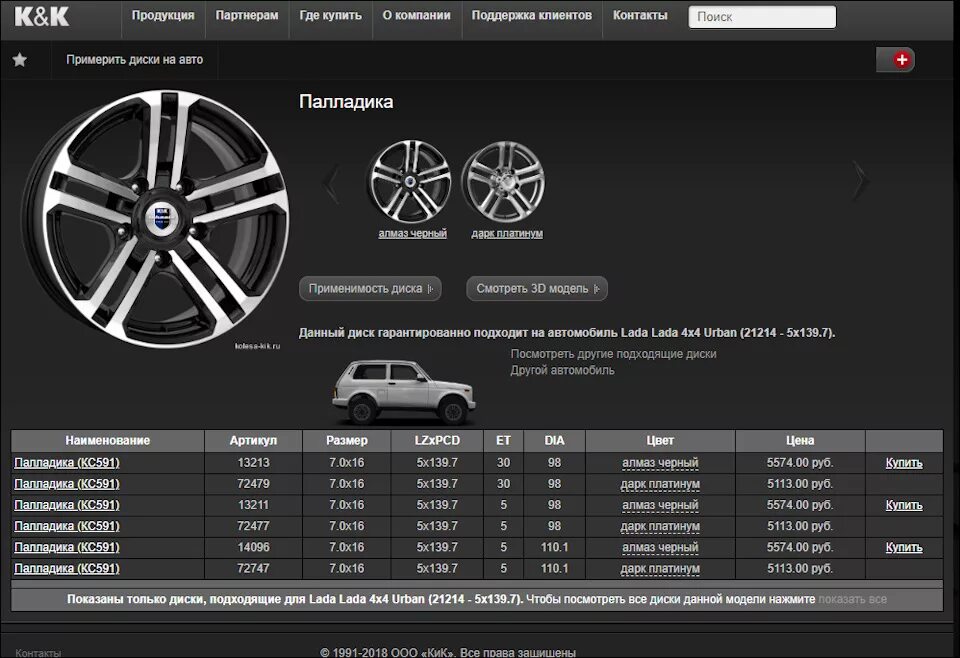Click the ET column header

[503, 440]
